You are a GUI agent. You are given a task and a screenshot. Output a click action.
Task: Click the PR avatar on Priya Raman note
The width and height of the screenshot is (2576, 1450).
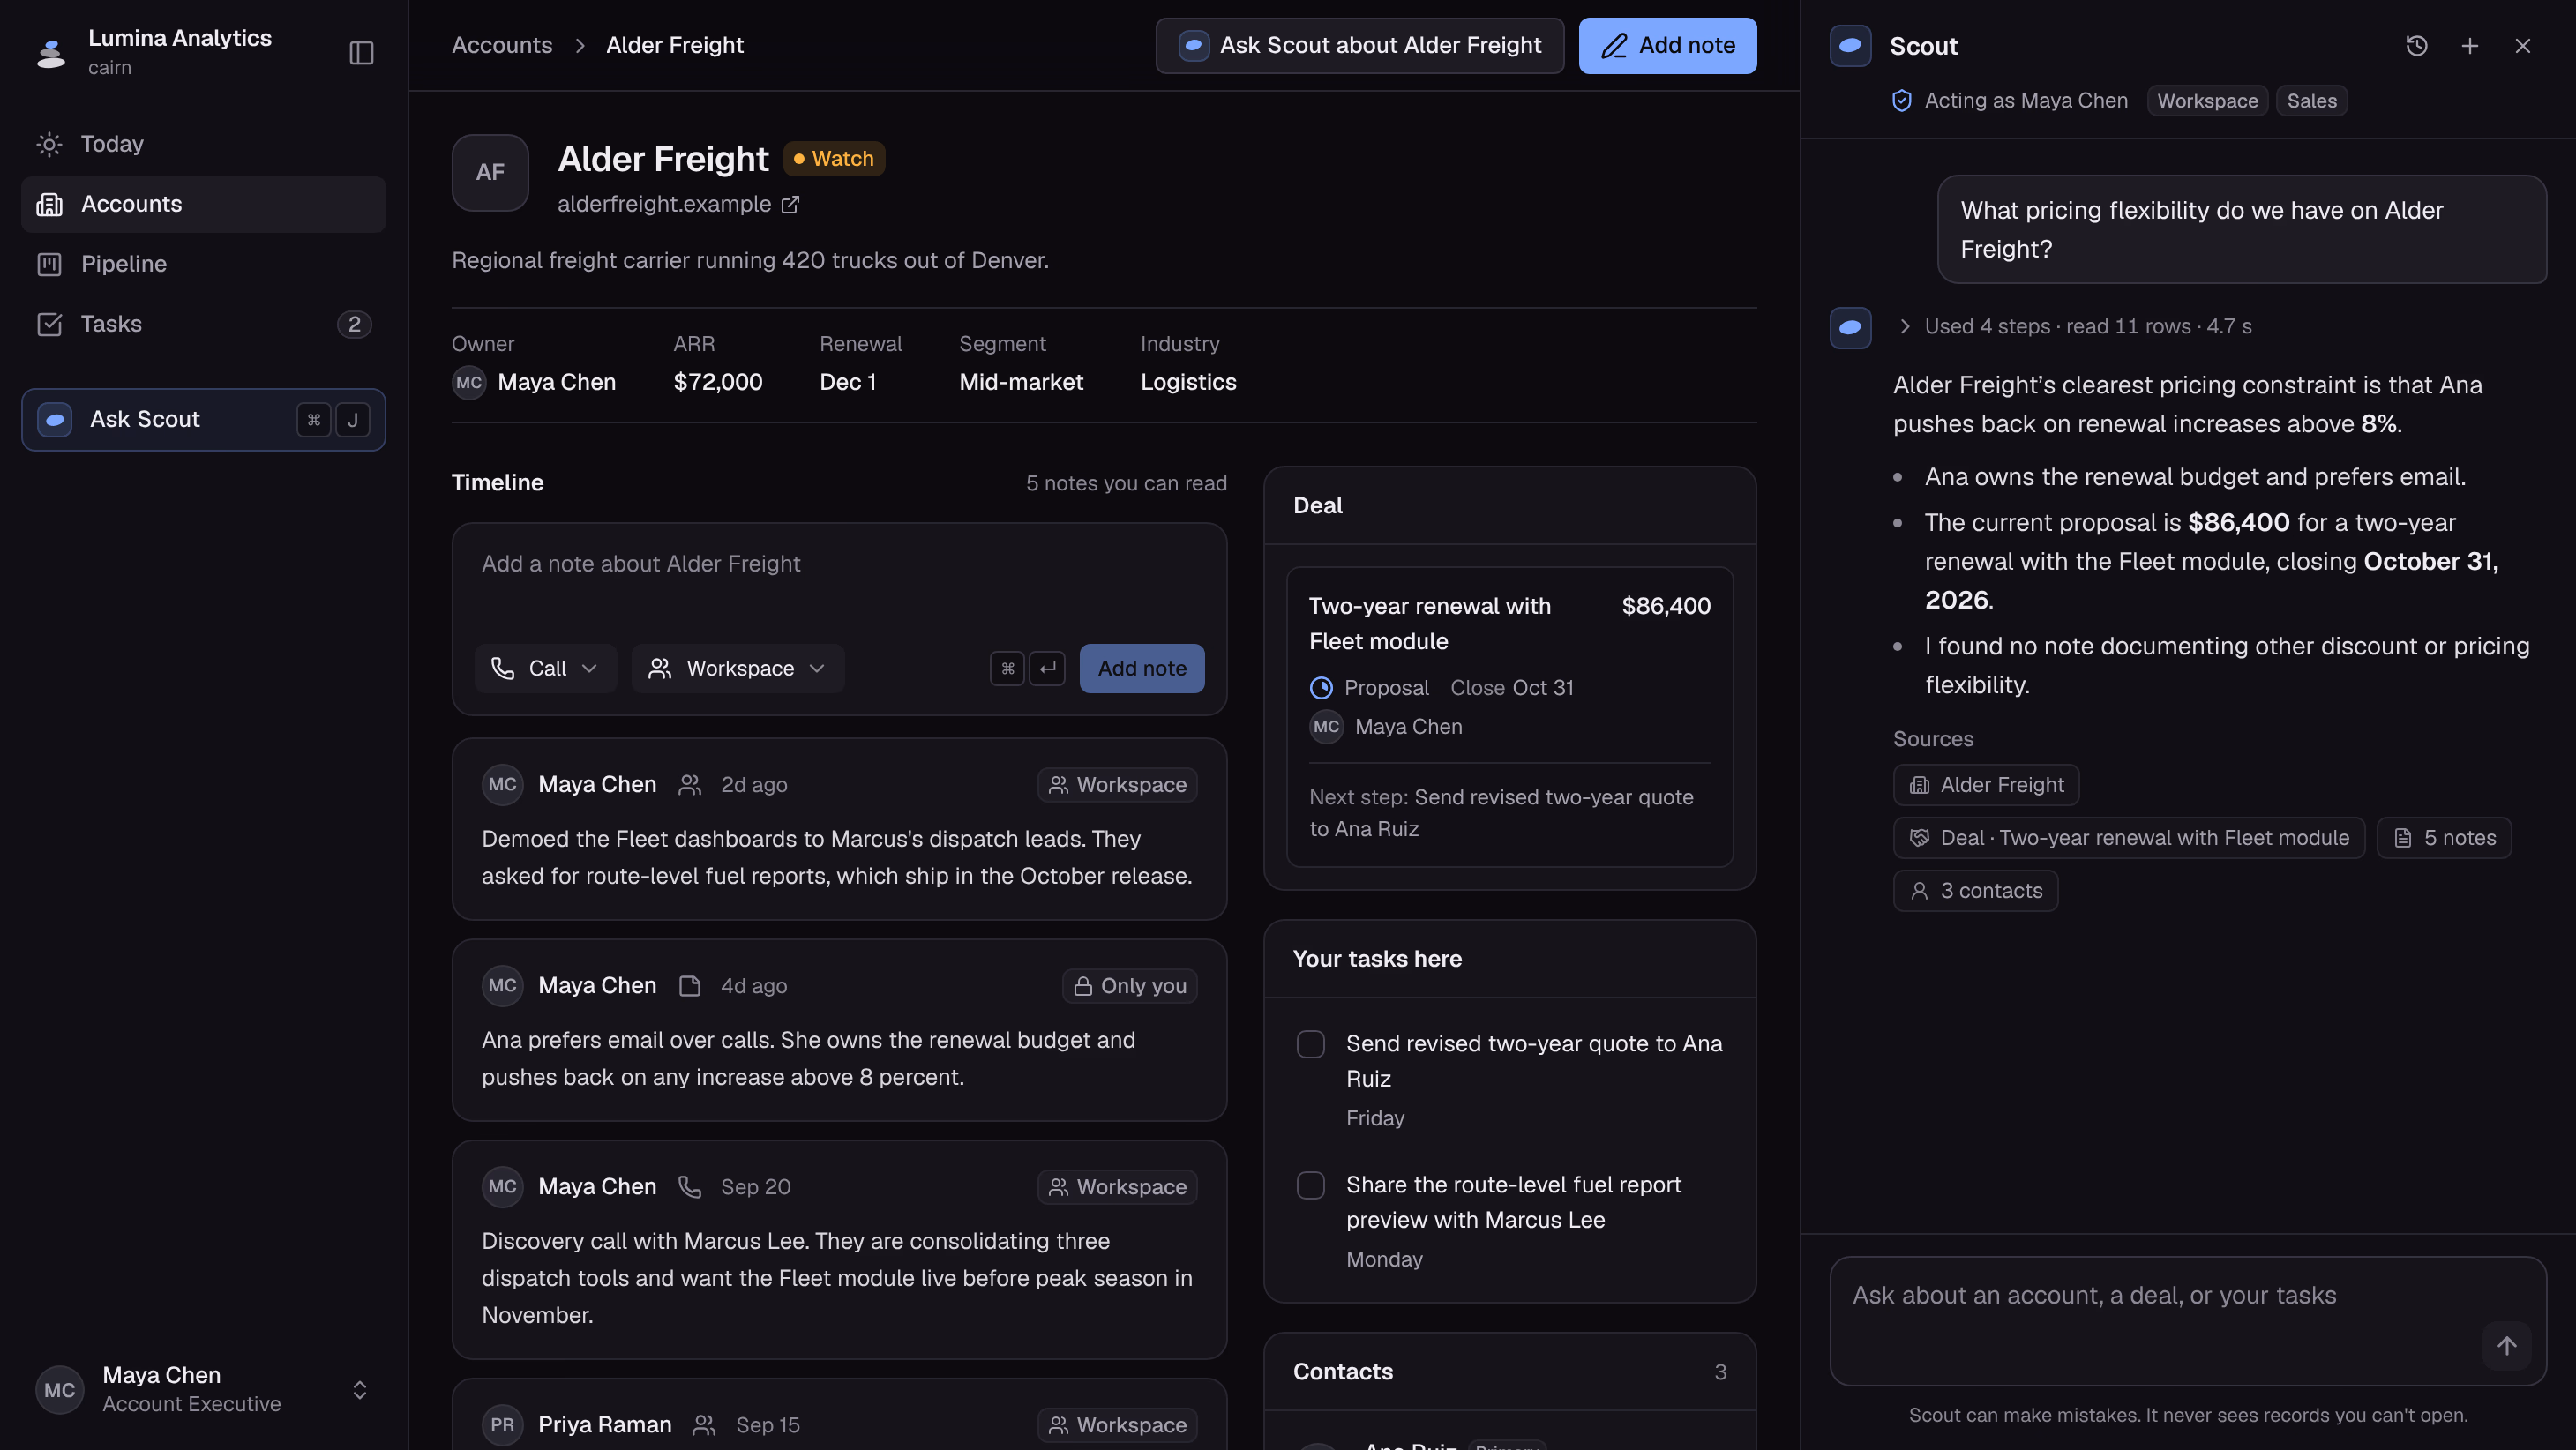point(502,1425)
